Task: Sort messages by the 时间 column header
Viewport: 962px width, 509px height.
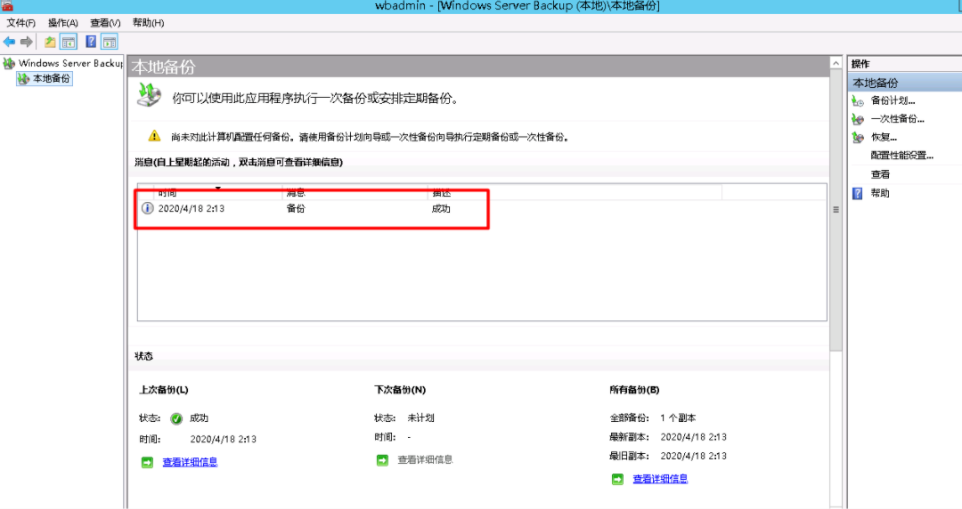Action: coord(168,191)
